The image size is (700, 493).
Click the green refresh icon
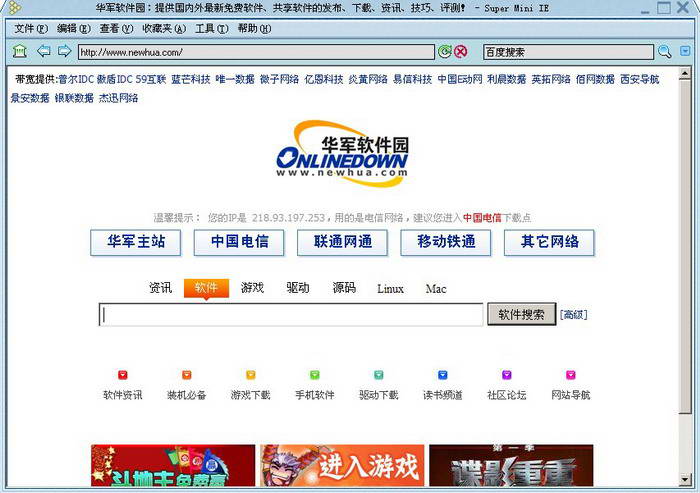(444, 52)
